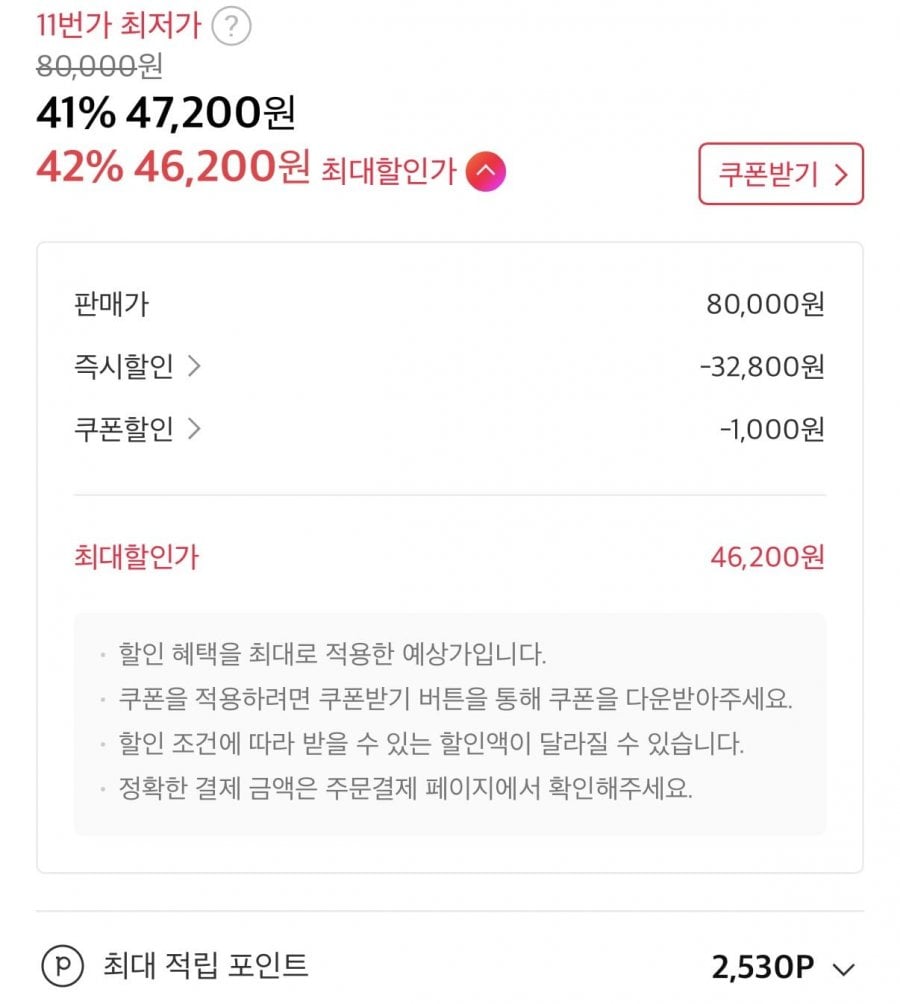Select the red 42% 46,200원 price
Viewport: 900px width, 1004px height.
click(x=173, y=168)
